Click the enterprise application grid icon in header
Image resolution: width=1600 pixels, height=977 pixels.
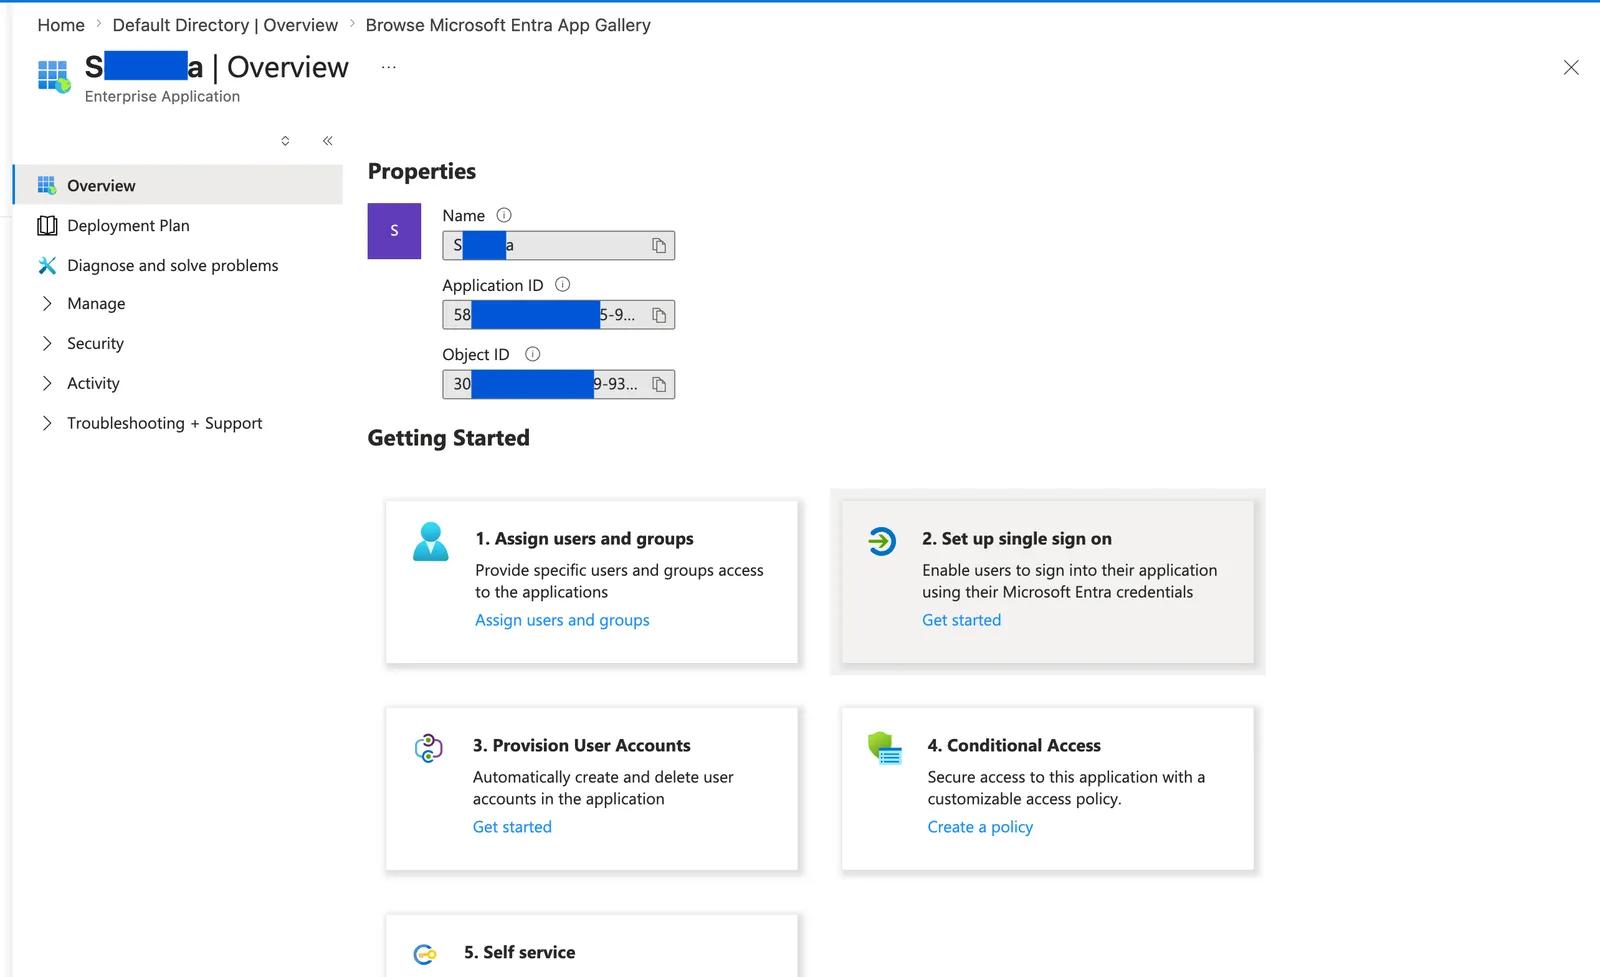pyautogui.click(x=54, y=76)
